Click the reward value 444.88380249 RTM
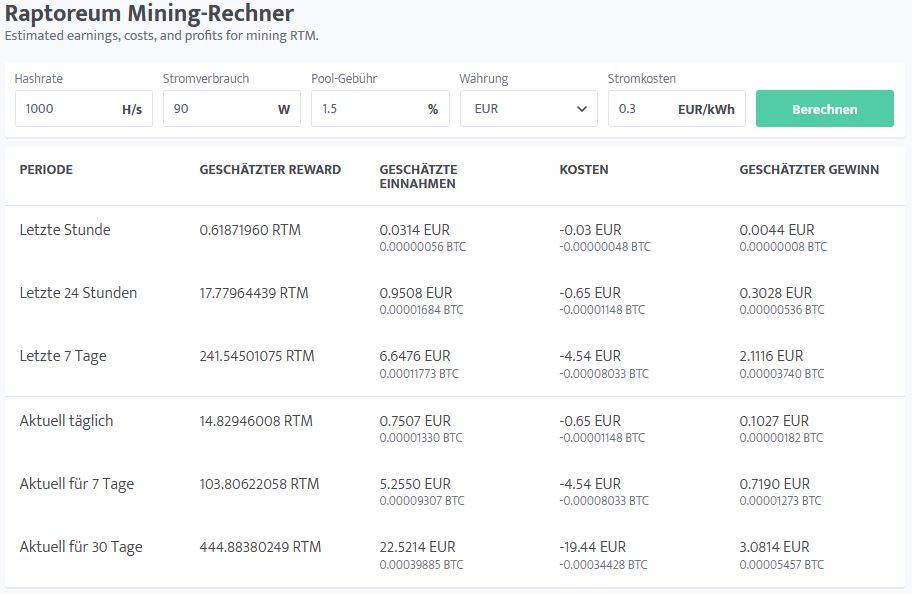This screenshot has height=594, width=912. 260,547
